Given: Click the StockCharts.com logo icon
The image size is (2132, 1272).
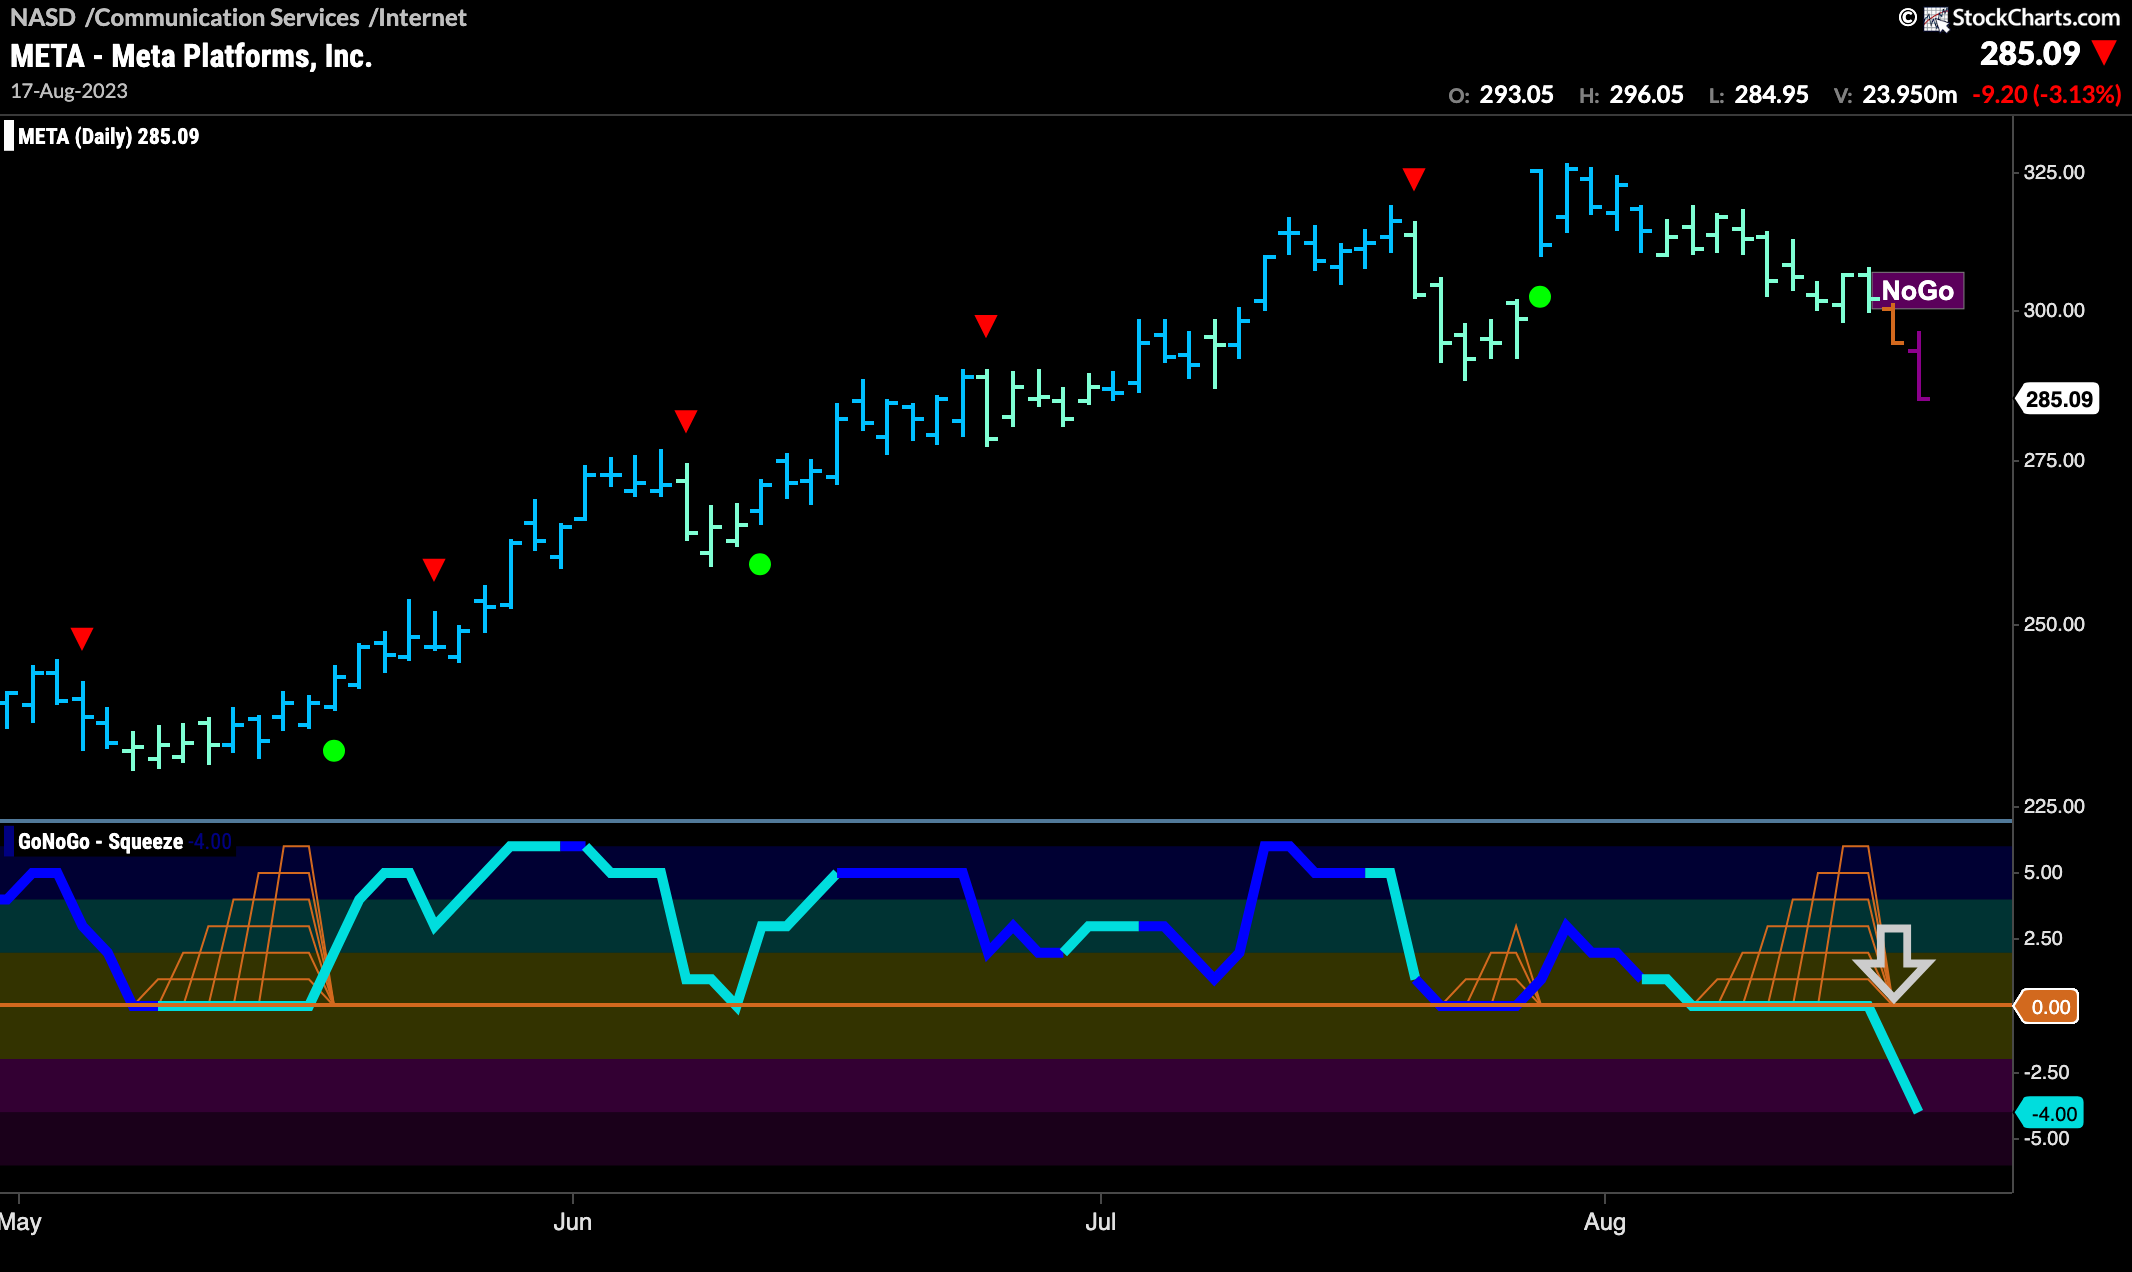Looking at the screenshot, I should coord(1936,18).
